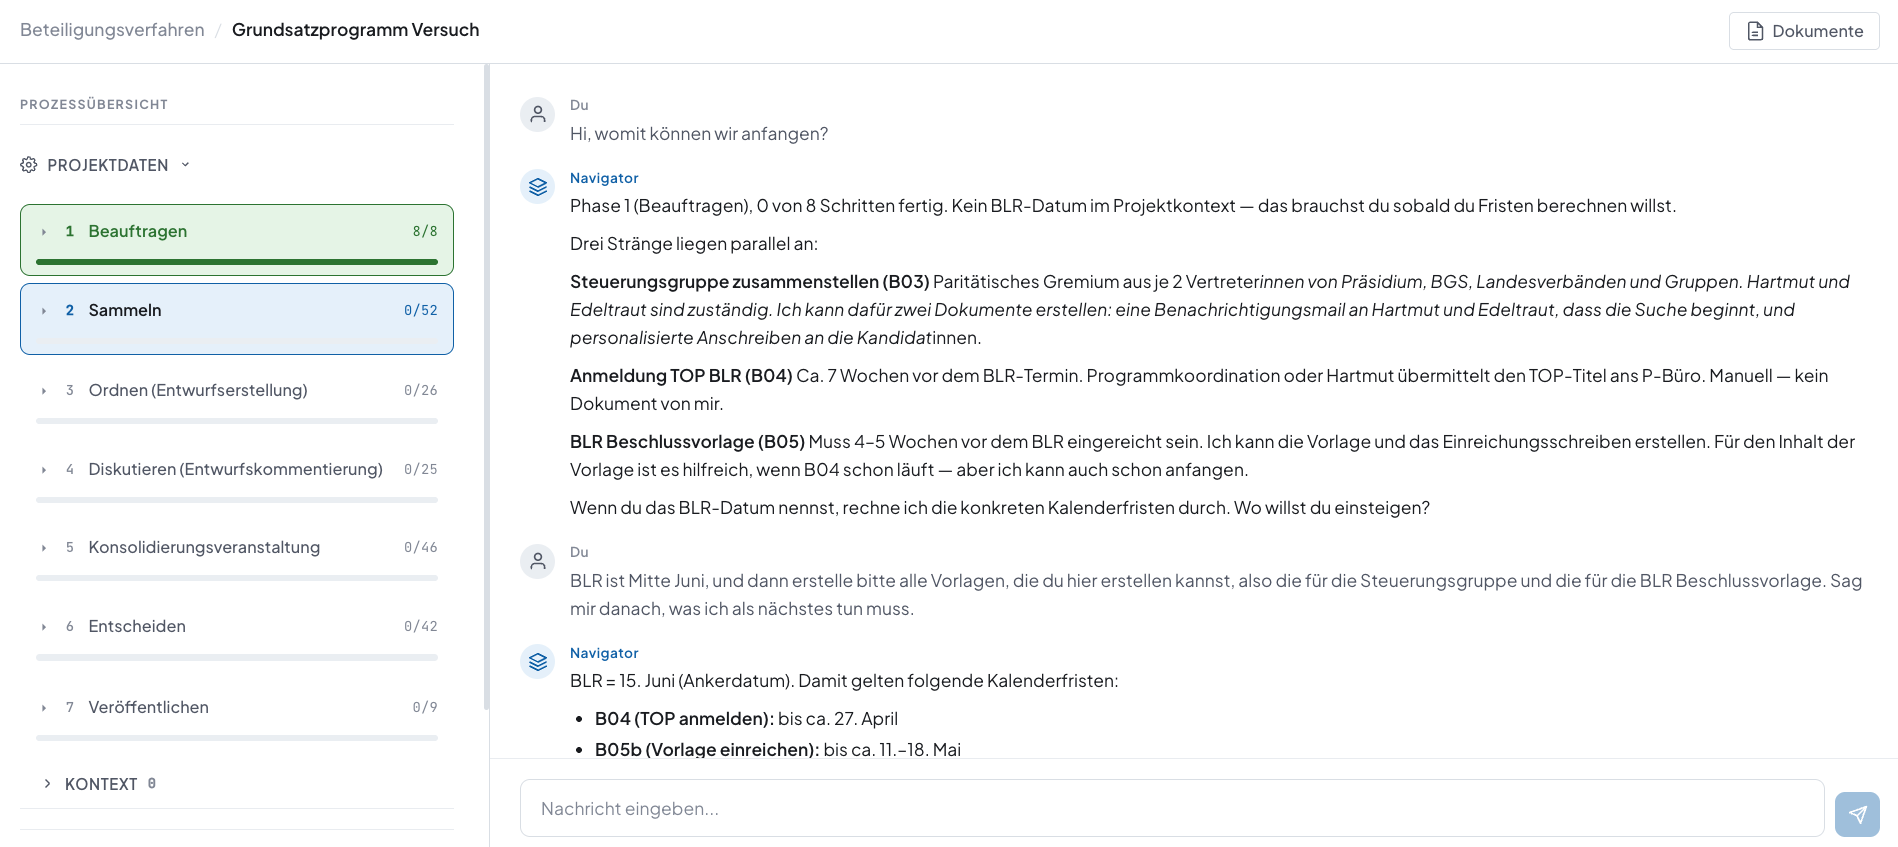Click 'Anmeldung TOP BLR (B04)' heading
The image size is (1898, 847).
coord(681,376)
